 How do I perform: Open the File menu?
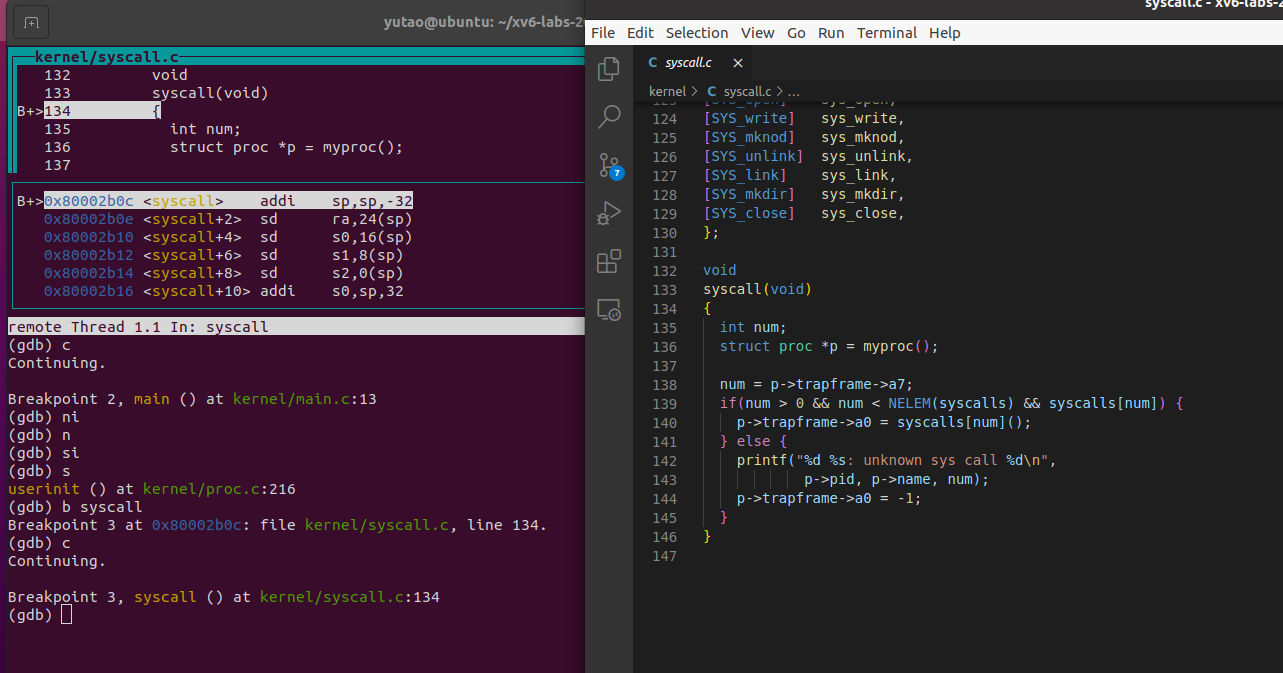(603, 33)
